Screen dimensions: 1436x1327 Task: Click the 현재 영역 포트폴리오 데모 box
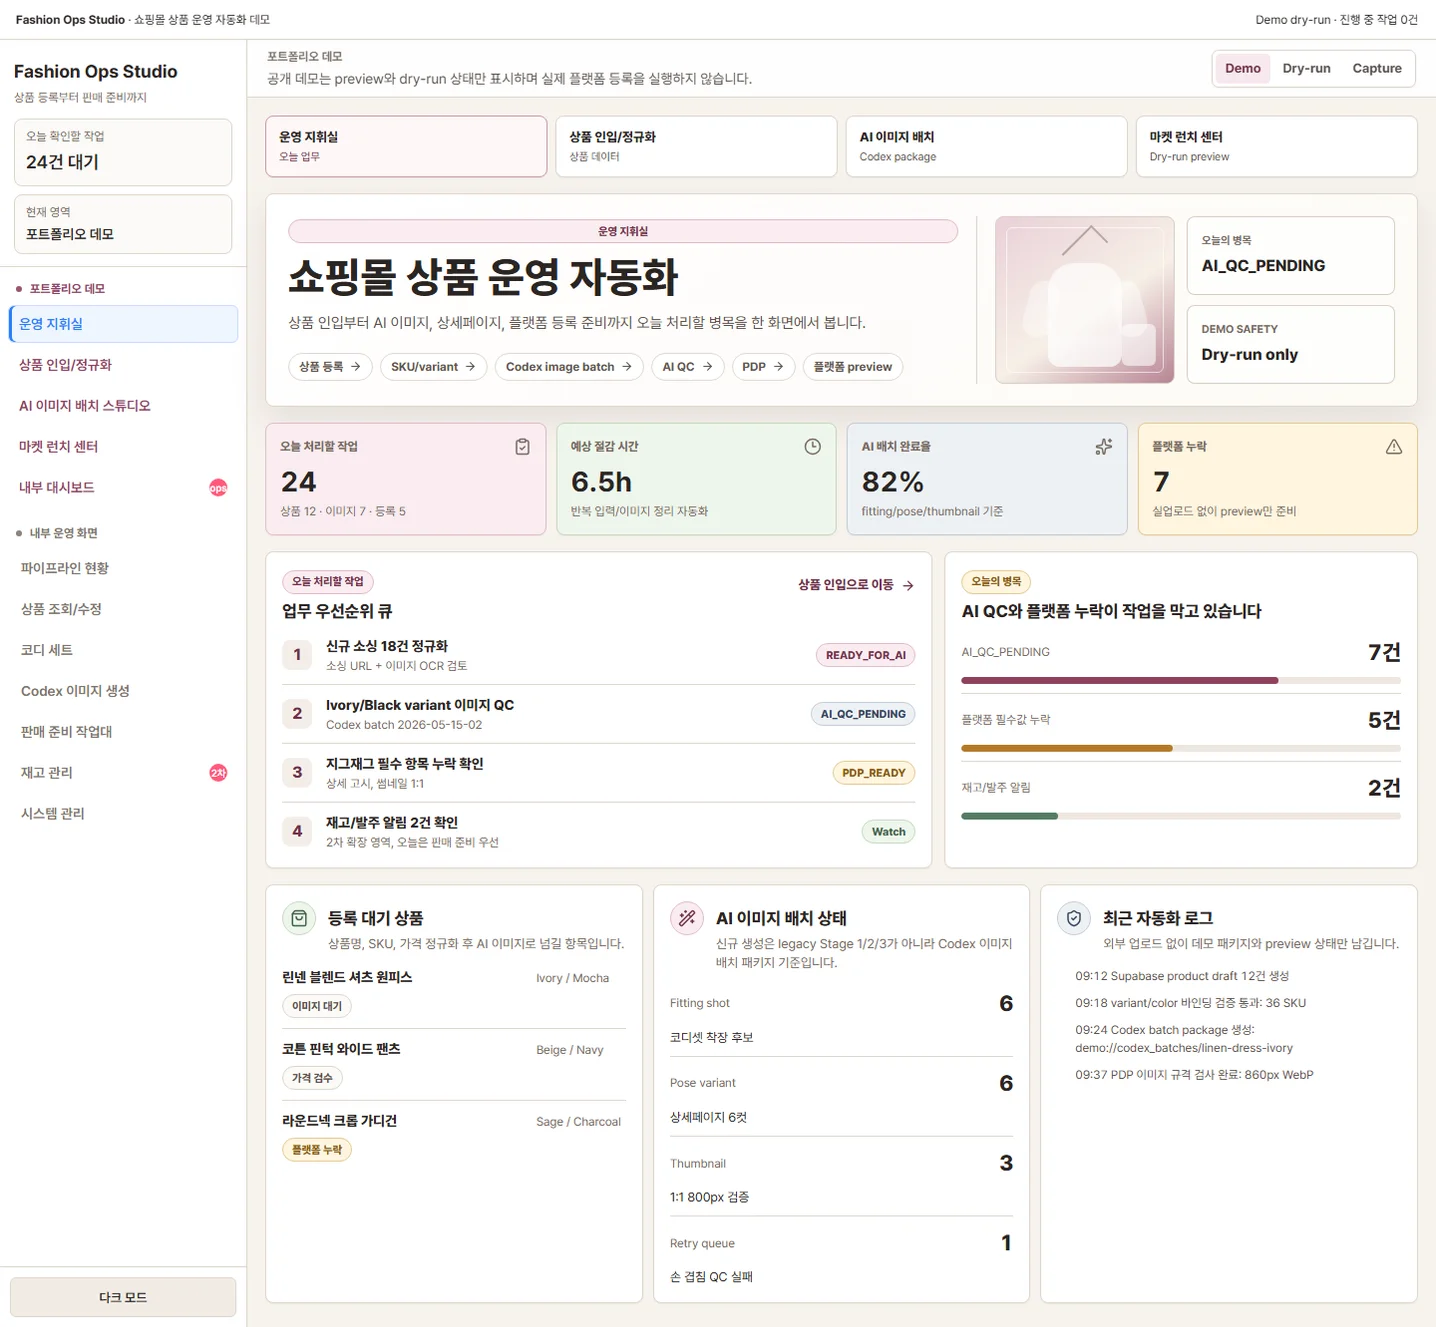pyautogui.click(x=123, y=224)
